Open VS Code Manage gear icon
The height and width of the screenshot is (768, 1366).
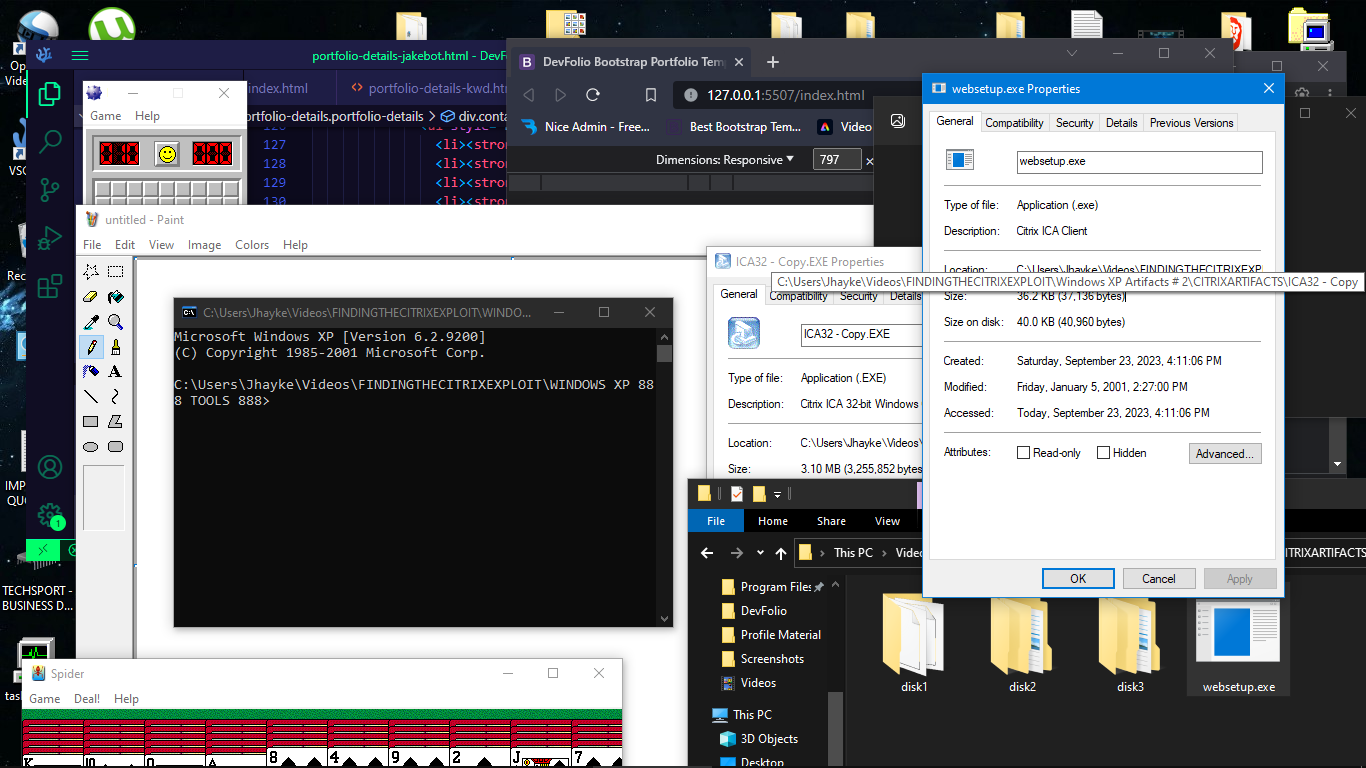[x=50, y=515]
